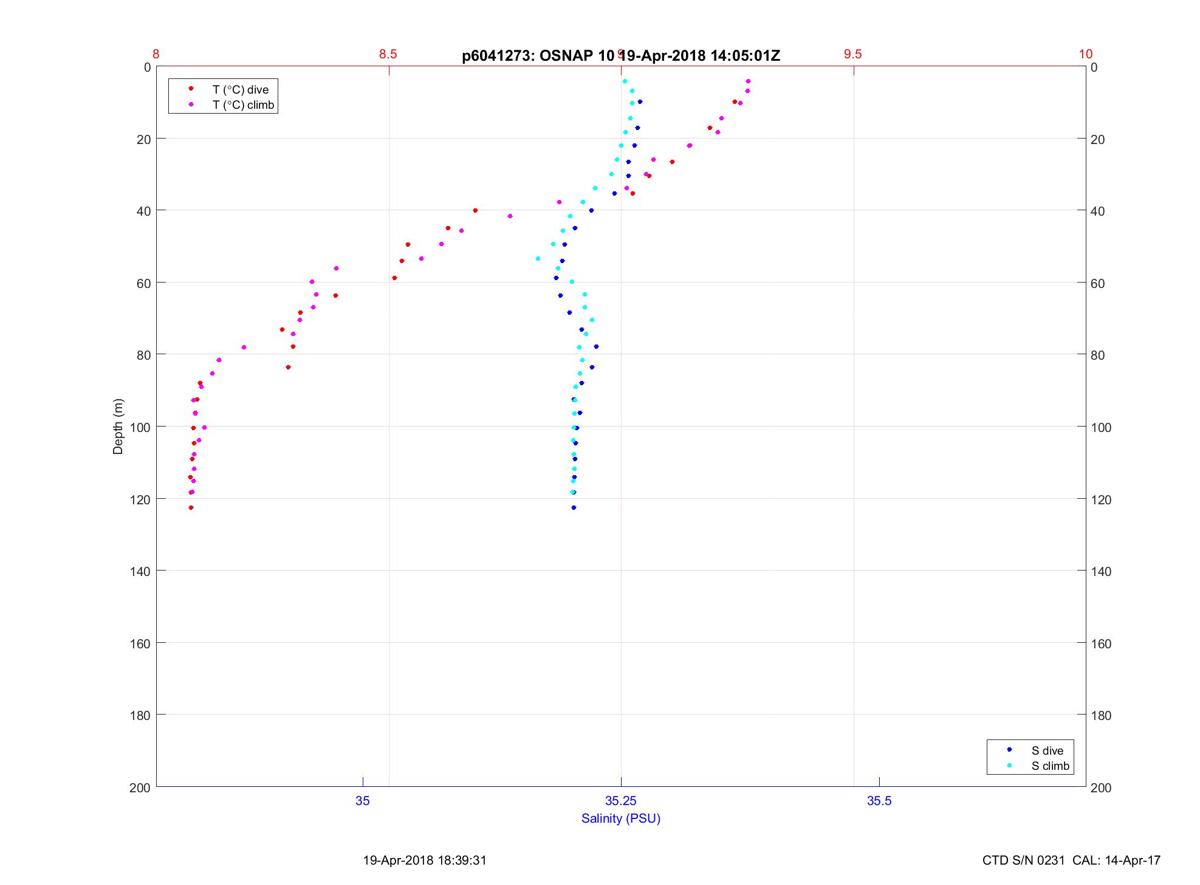Click the right depth axis tick '0'
1200x885 pixels.
1094,67
